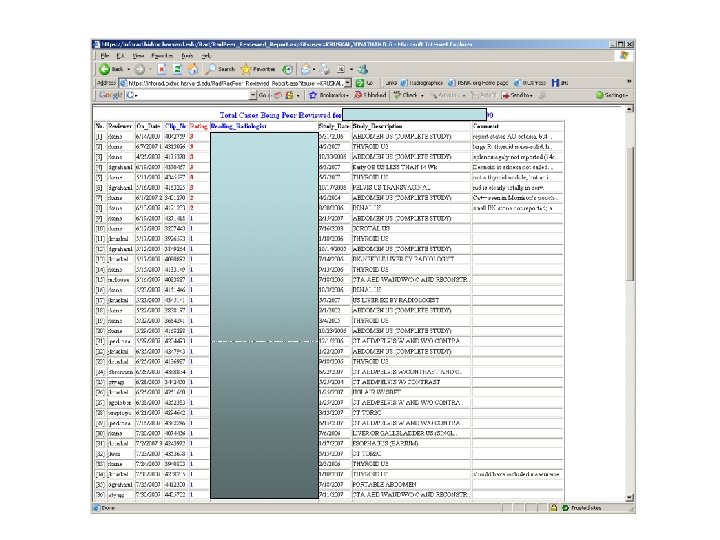Go back with the Back arrow button
The image size is (720, 540).
coord(111,69)
